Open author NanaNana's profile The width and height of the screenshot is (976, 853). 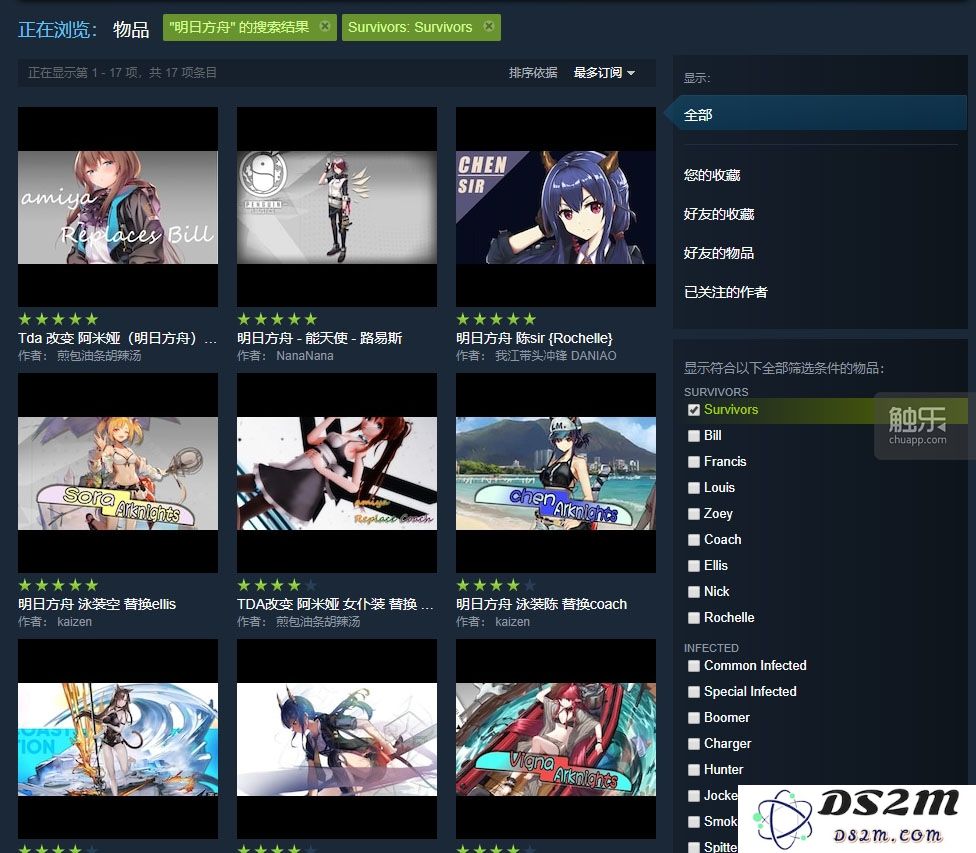click(x=304, y=356)
